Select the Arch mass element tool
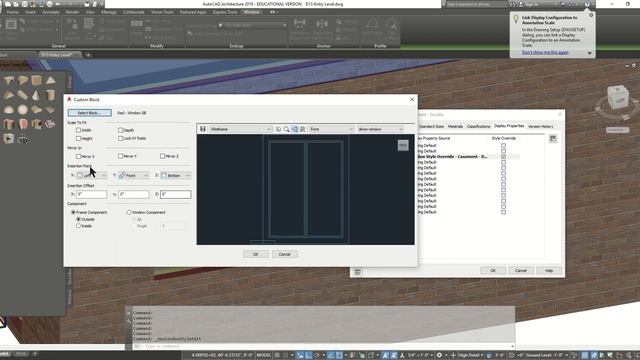 point(9,80)
